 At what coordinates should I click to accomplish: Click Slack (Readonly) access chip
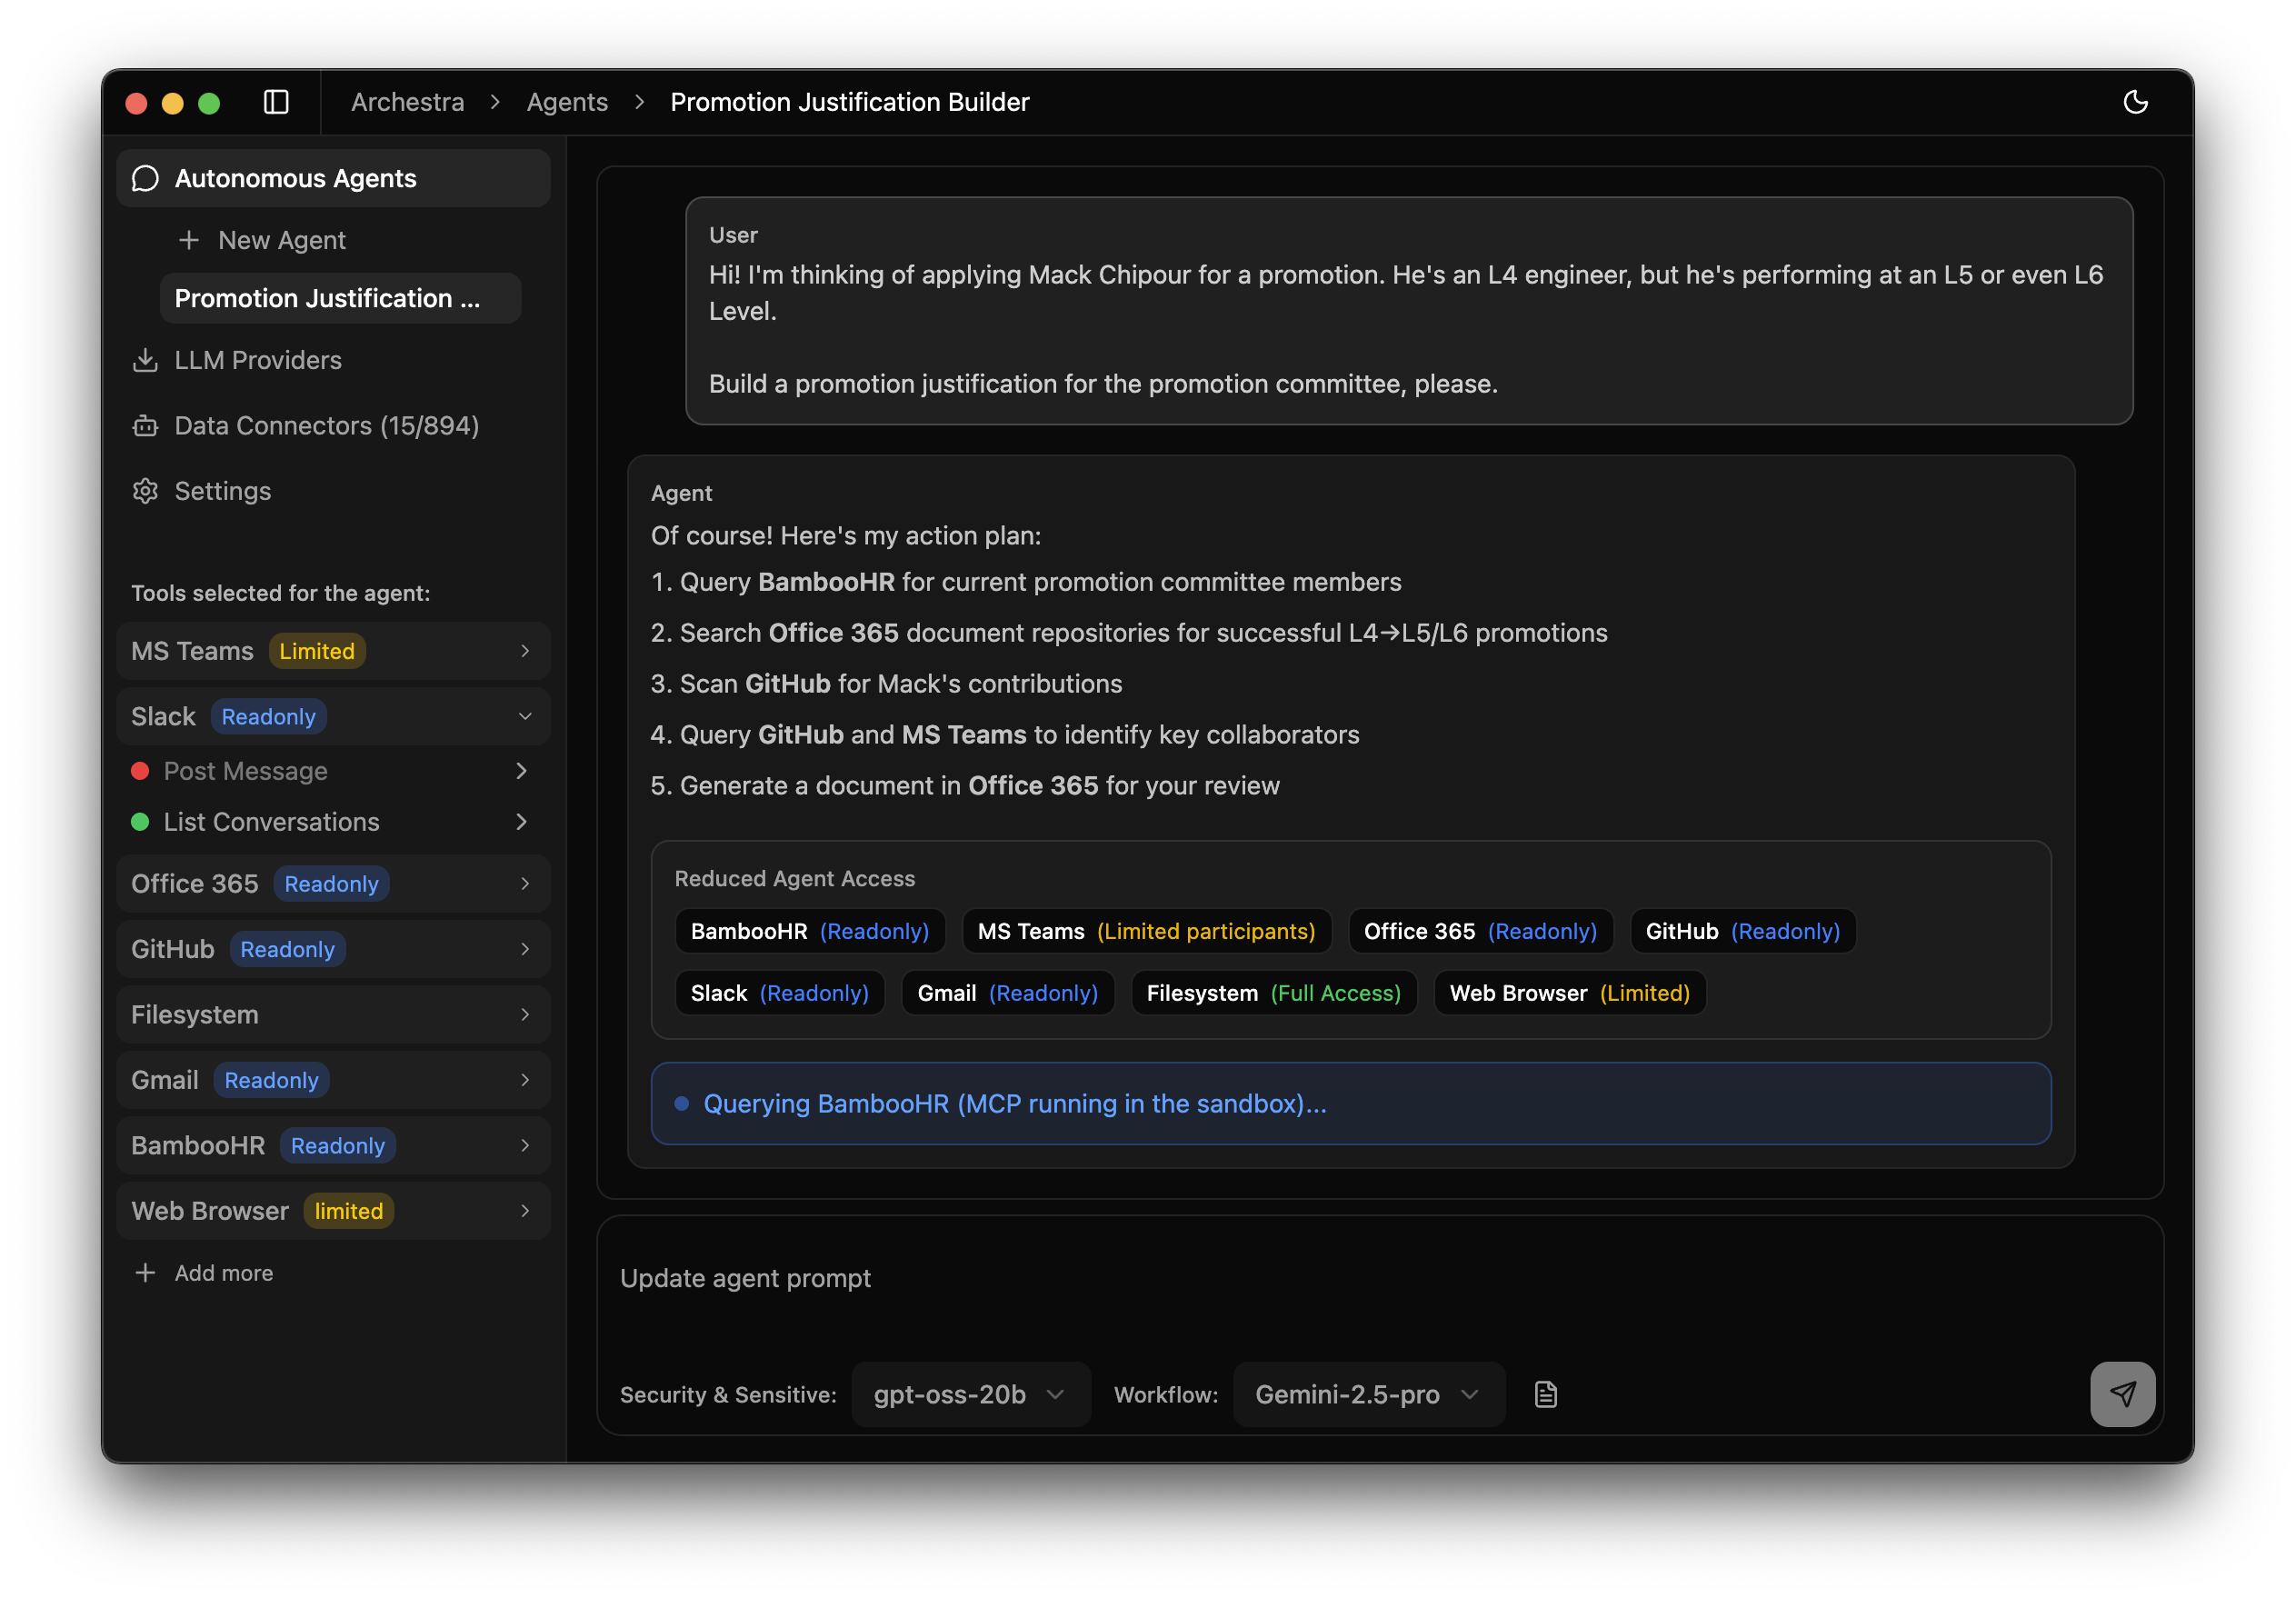coord(779,993)
